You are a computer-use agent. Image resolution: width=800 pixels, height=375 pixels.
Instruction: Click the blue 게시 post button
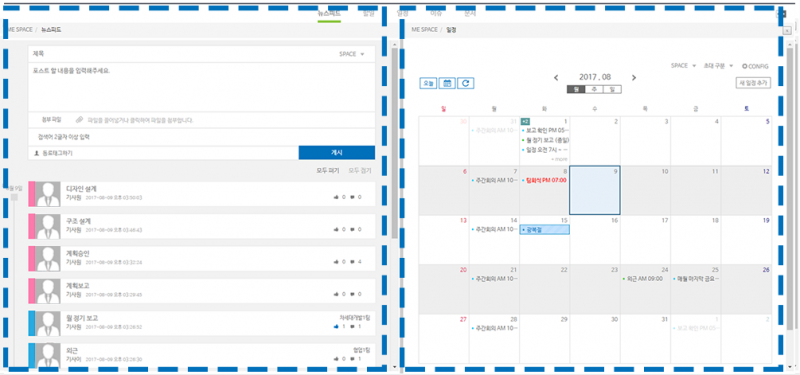tap(337, 153)
